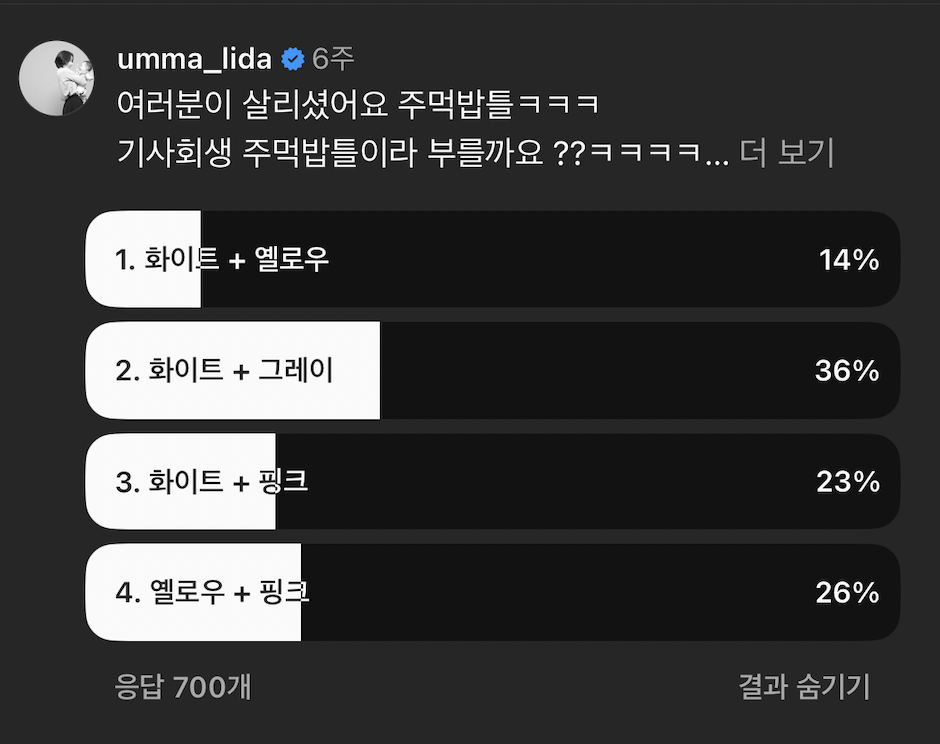Click the post line starting 여러분이 살리셨어요

coord(358,104)
